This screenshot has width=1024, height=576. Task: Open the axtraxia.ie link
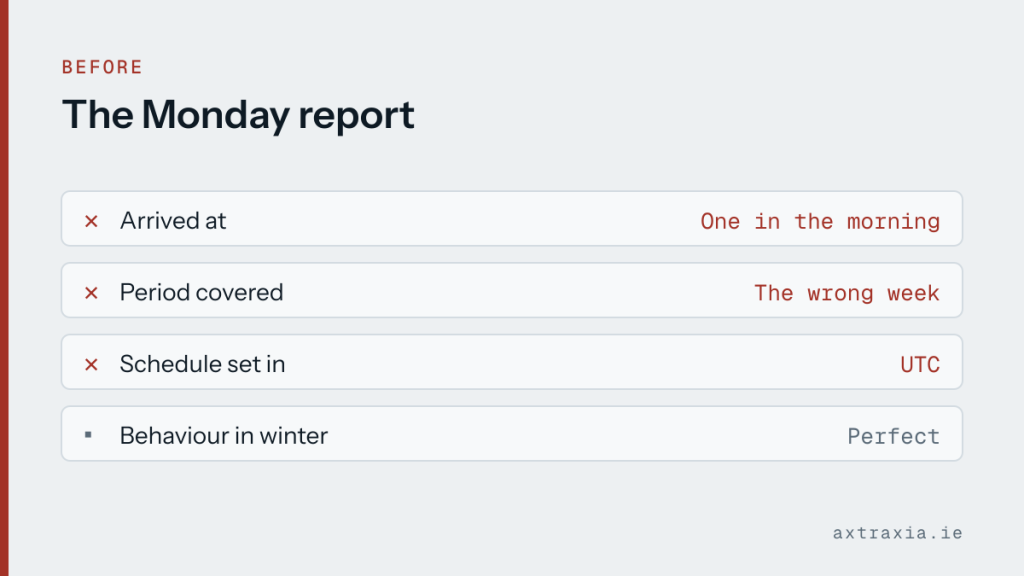897,533
